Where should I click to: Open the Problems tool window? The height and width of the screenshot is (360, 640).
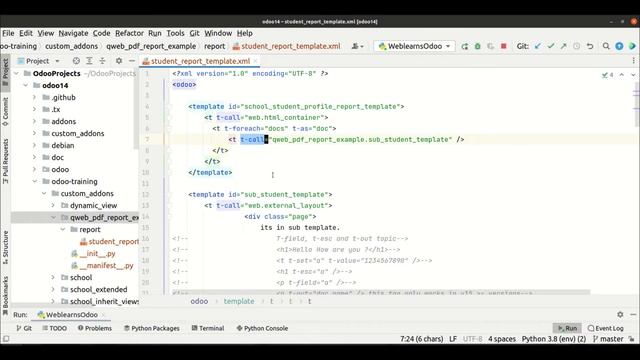pyautogui.click(x=95, y=328)
